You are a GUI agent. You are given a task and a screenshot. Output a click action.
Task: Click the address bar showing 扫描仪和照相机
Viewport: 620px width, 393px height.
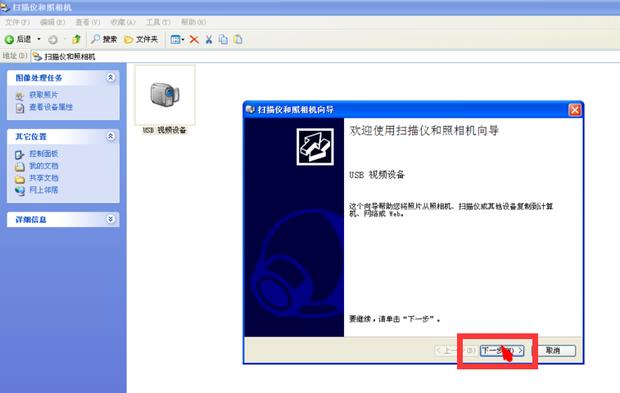coord(325,57)
